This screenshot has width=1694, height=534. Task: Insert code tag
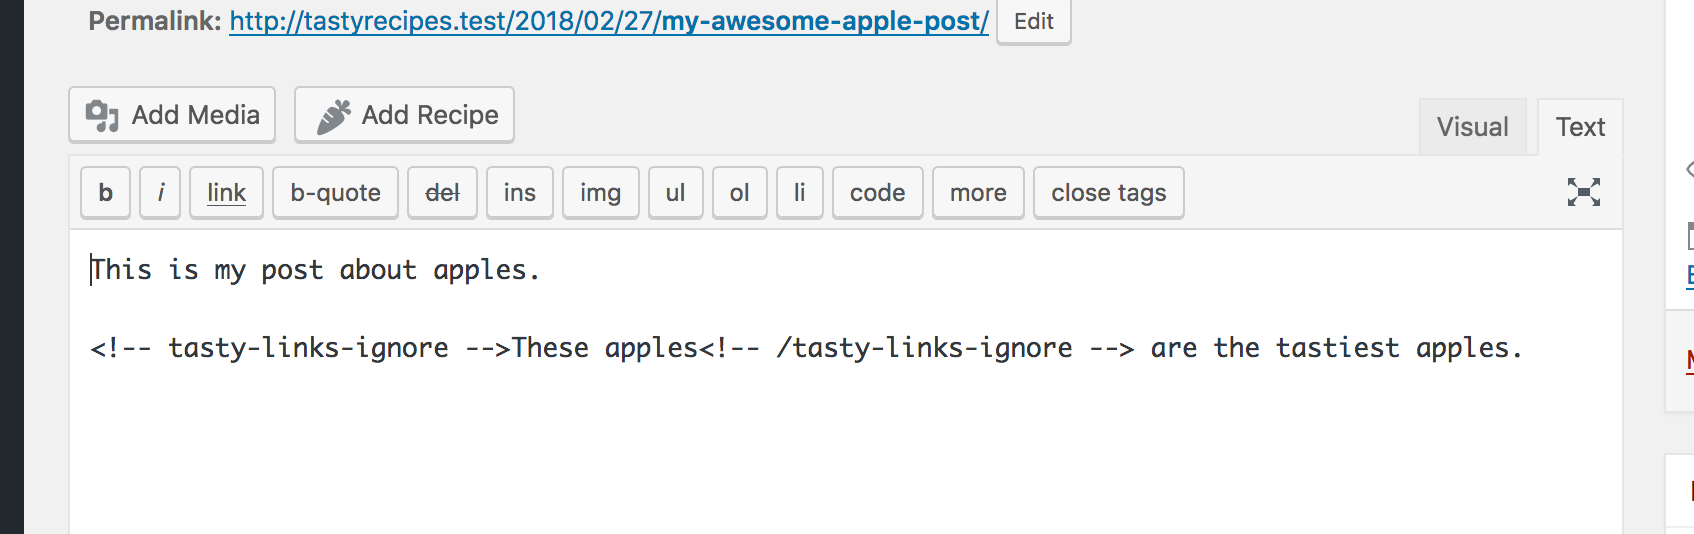(878, 193)
